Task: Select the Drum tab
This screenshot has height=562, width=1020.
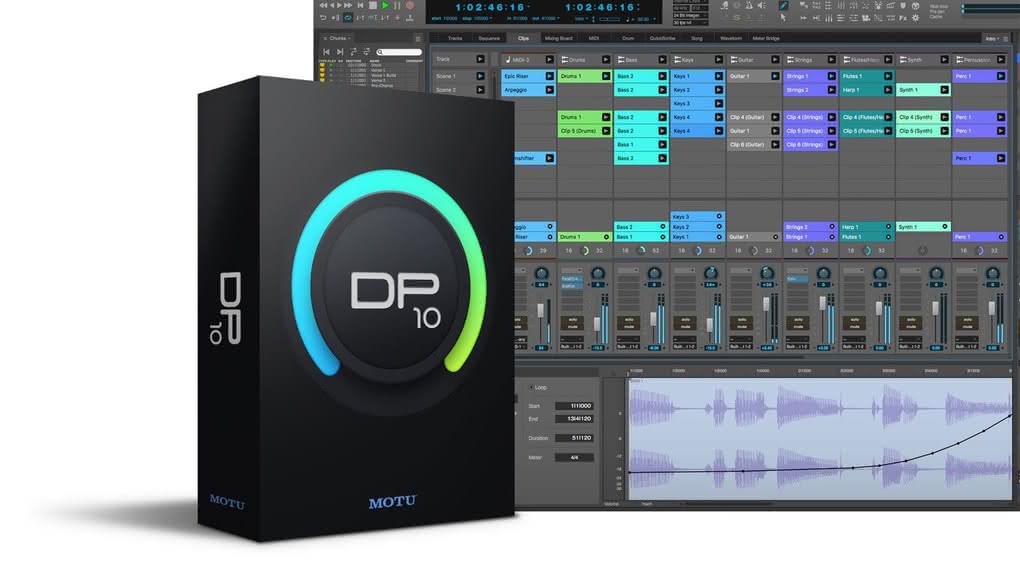Action: point(628,38)
